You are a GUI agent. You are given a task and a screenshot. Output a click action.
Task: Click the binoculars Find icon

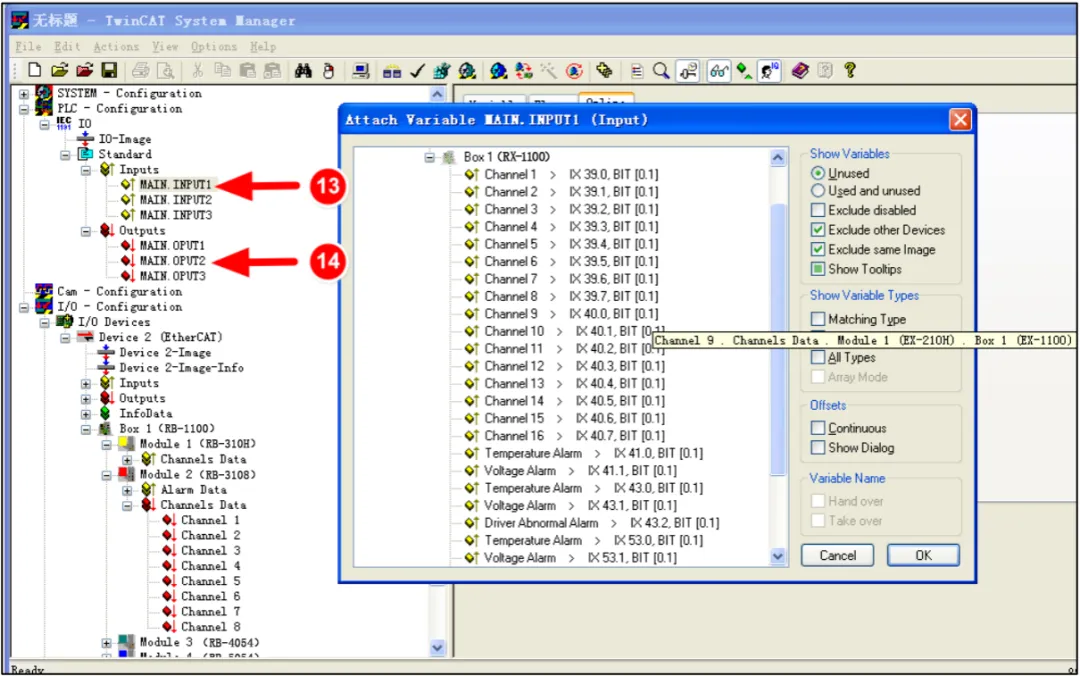pos(304,71)
